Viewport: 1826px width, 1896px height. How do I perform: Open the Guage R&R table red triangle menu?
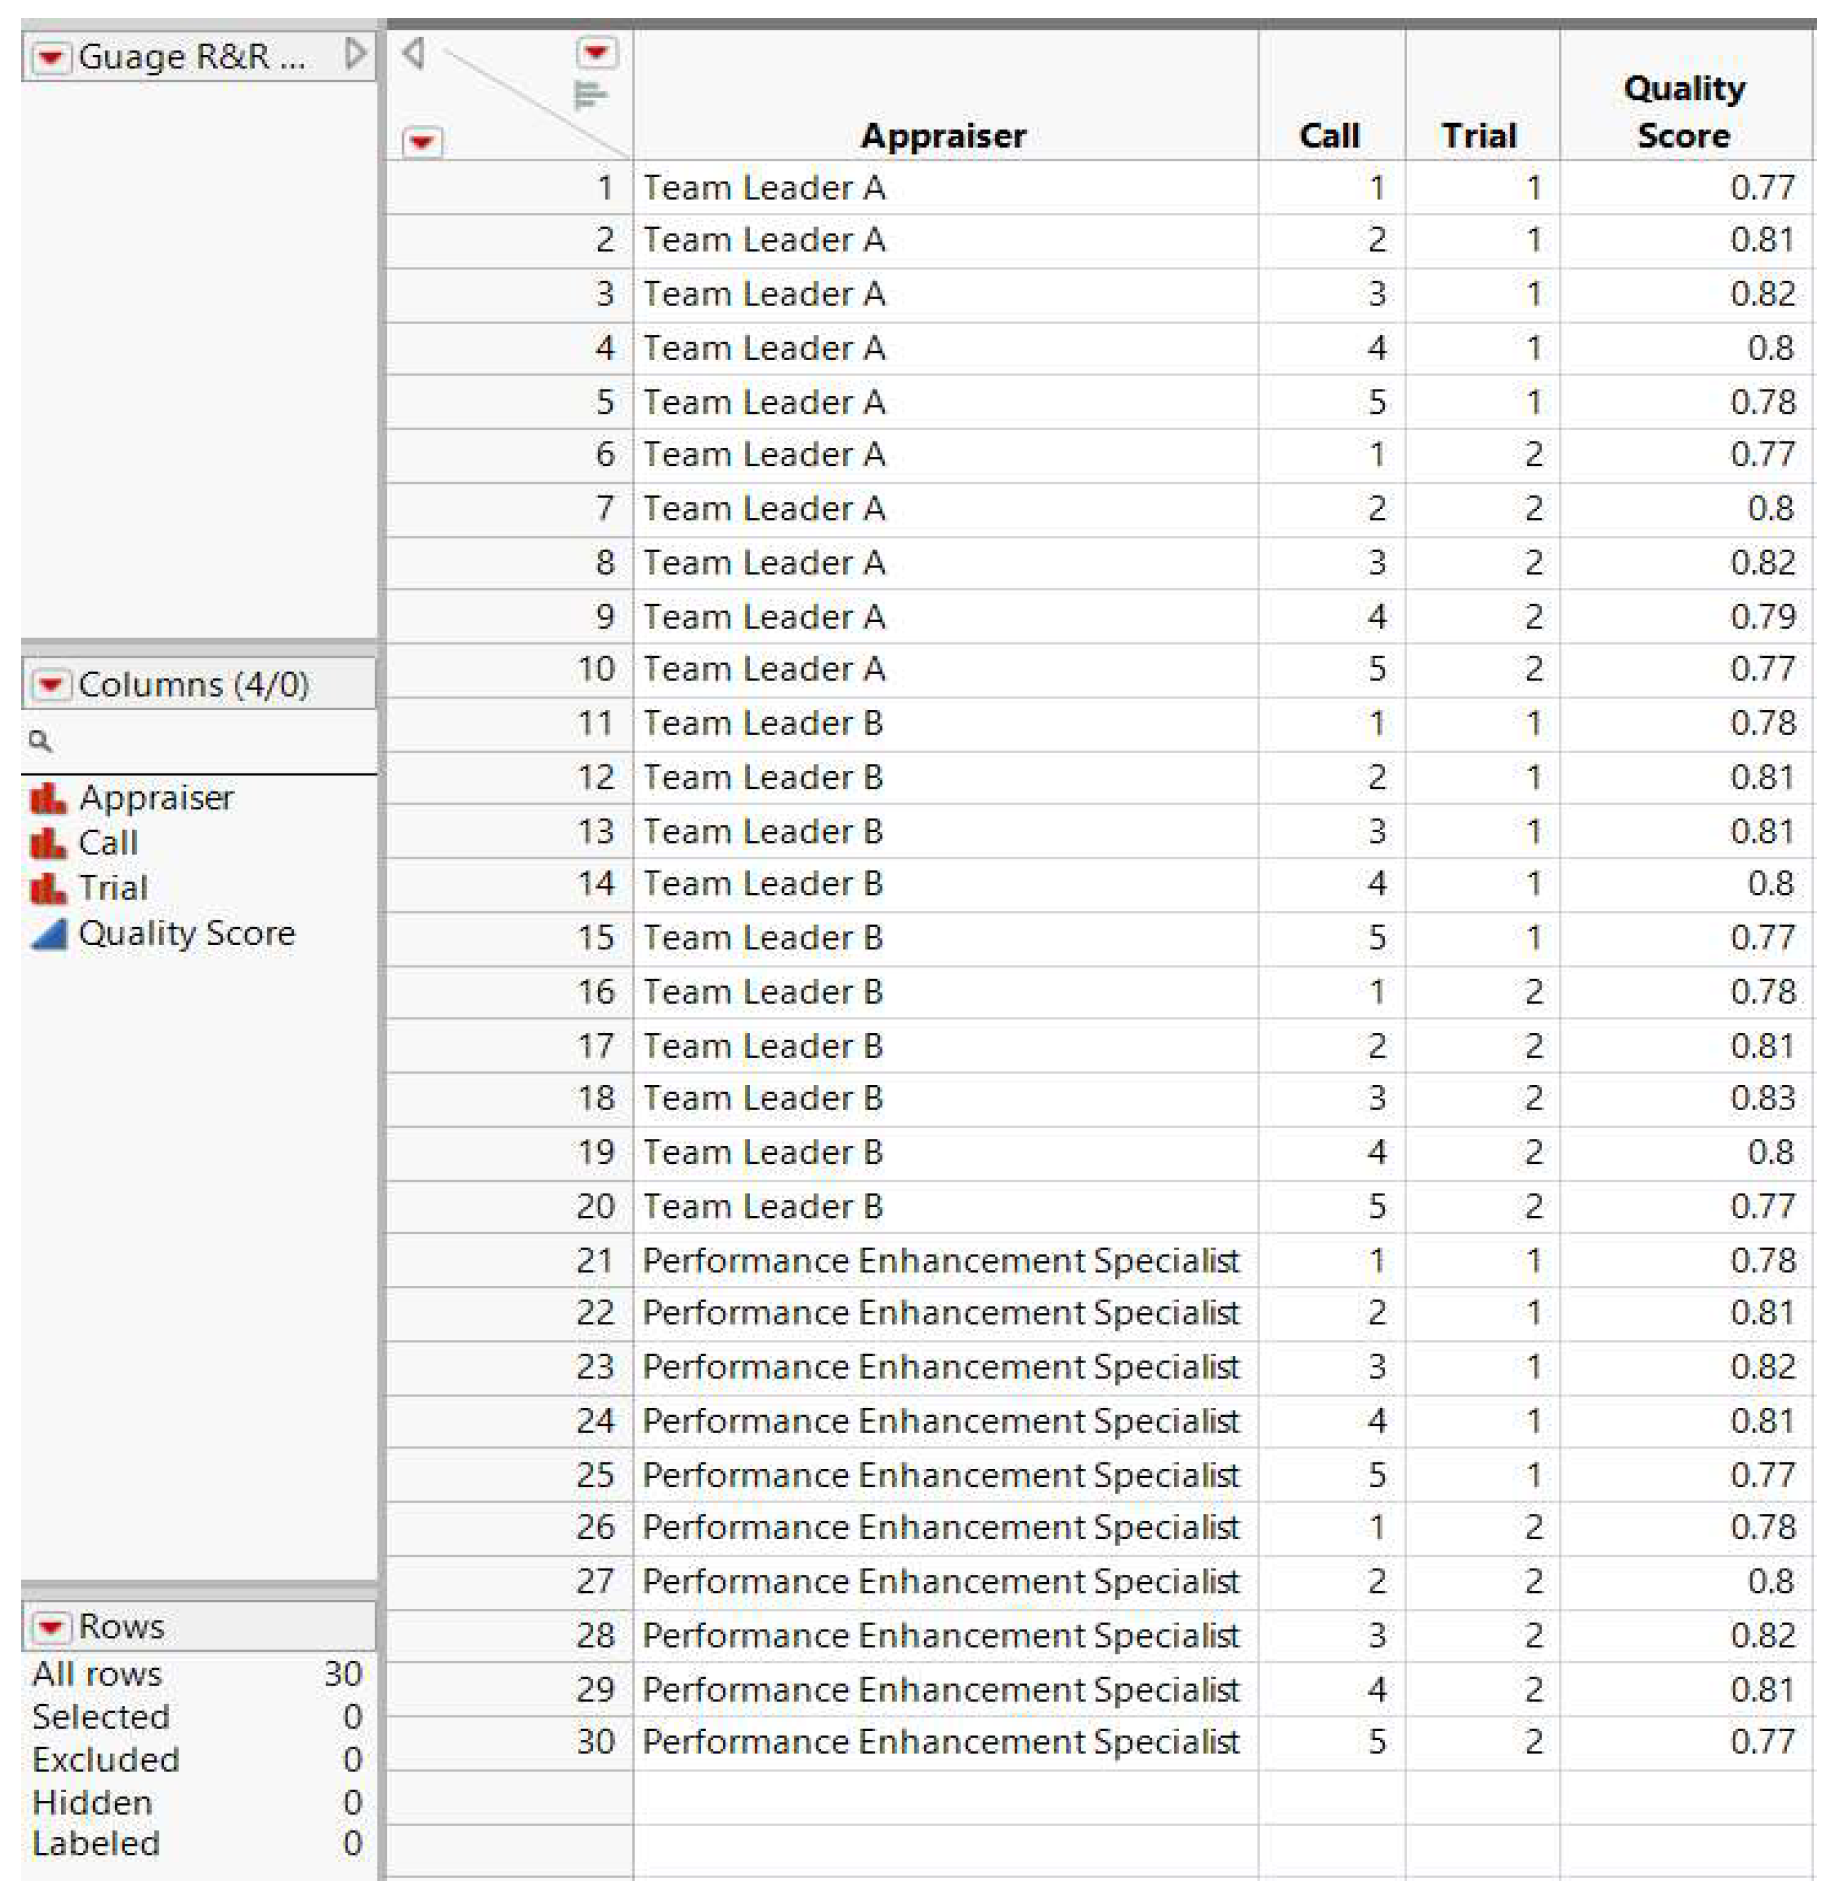coord(50,57)
